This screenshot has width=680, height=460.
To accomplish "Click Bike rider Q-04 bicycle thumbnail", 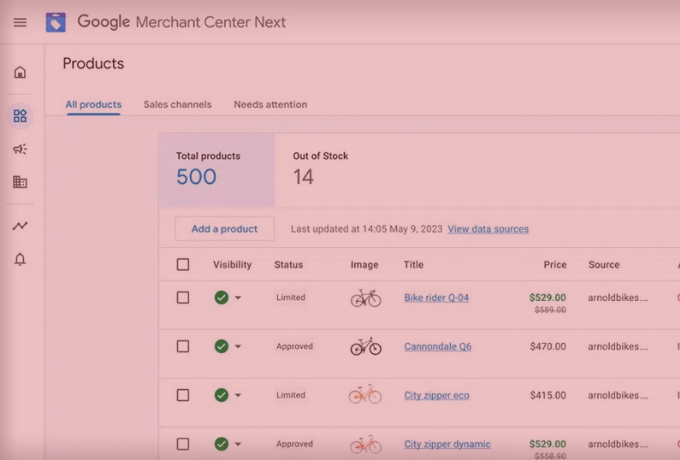I will click(366, 298).
